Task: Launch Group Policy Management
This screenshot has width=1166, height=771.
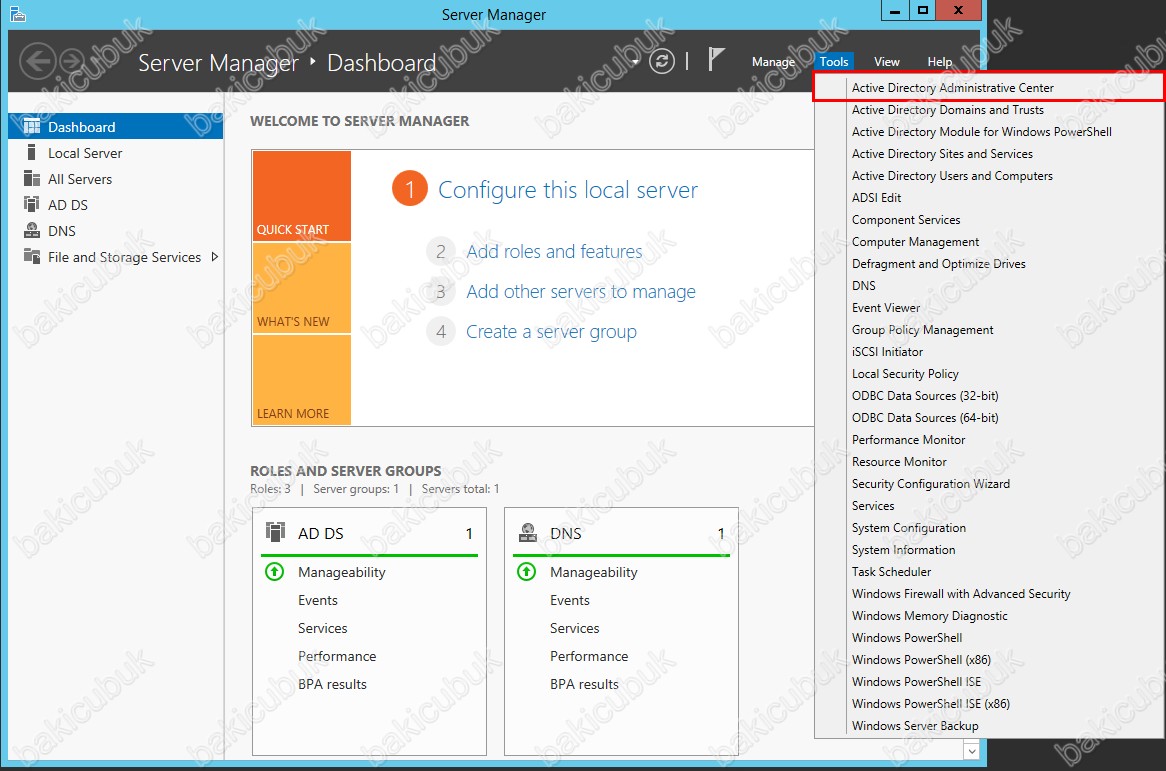Action: tap(989, 329)
